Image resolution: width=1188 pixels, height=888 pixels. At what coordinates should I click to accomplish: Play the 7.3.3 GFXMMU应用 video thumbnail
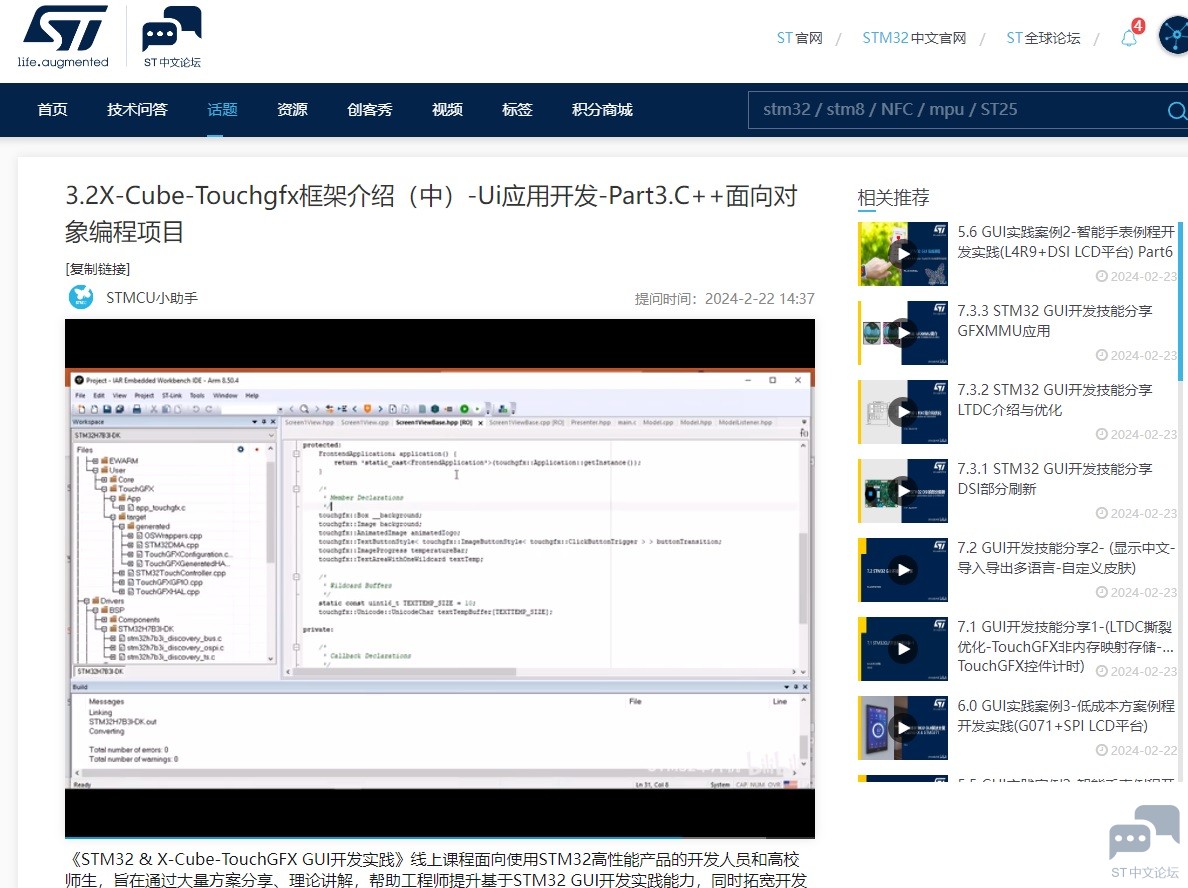[x=903, y=333]
